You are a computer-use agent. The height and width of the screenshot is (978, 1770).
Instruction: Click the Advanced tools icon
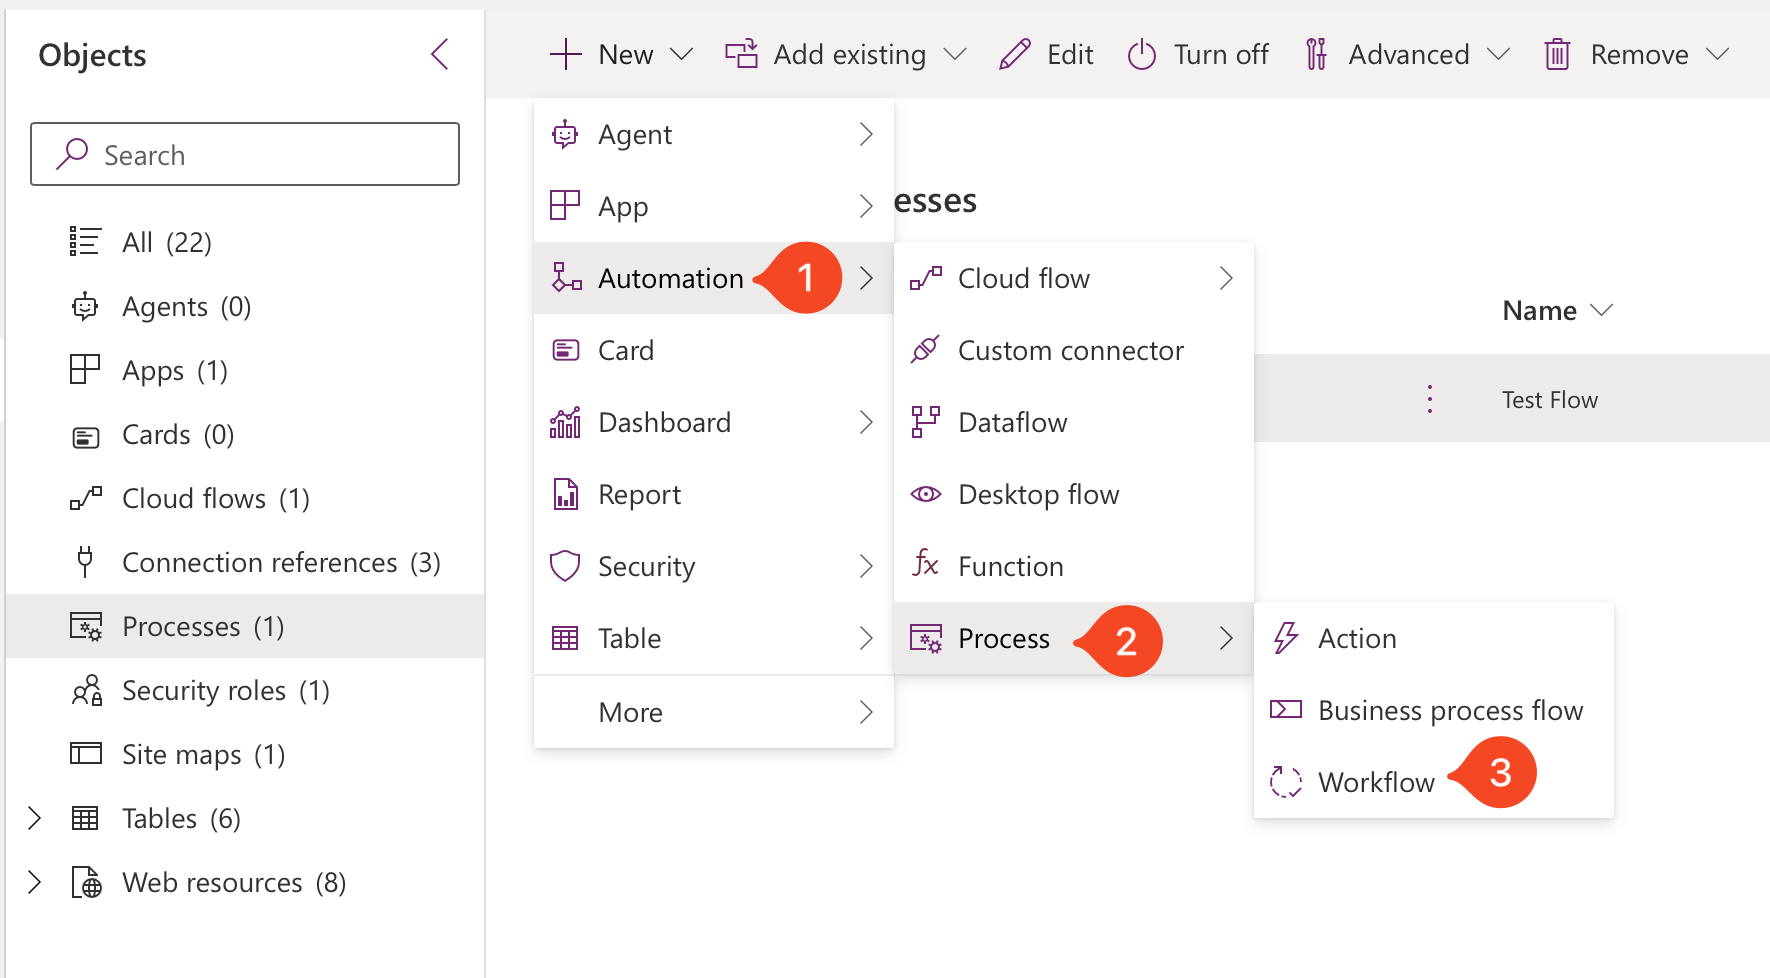pyautogui.click(x=1316, y=54)
